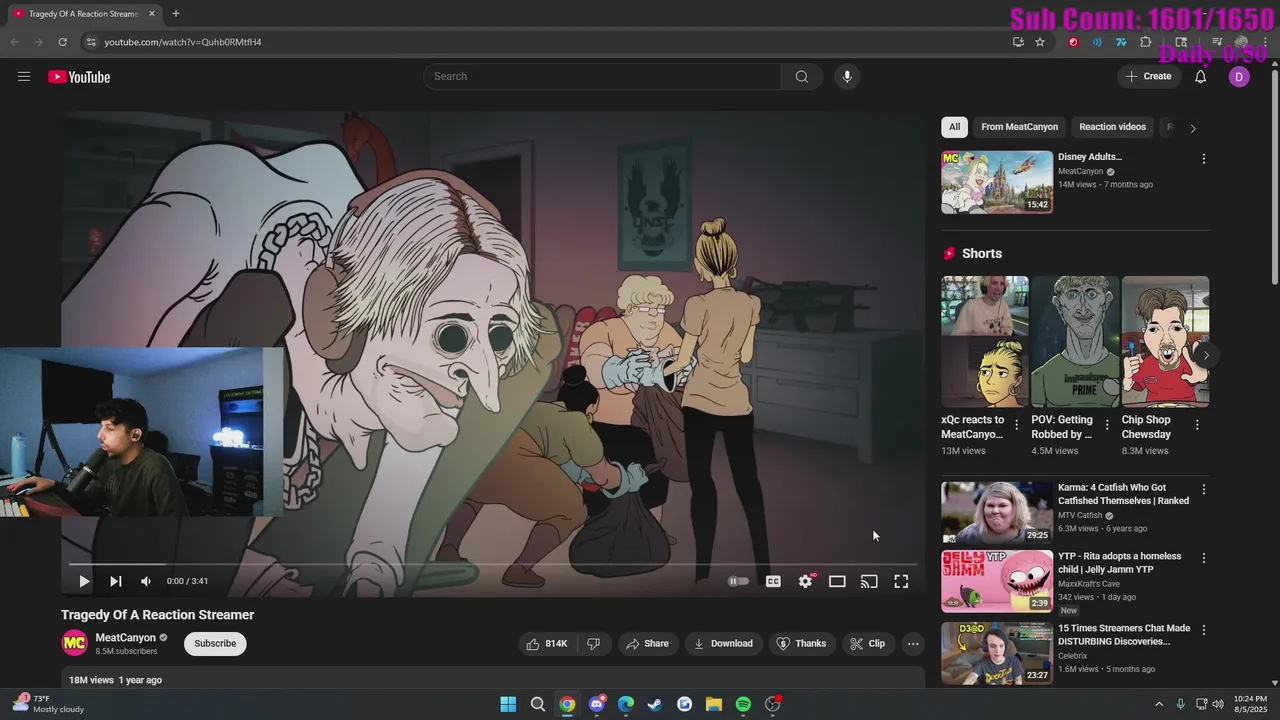Enter full screen mode

(901, 581)
